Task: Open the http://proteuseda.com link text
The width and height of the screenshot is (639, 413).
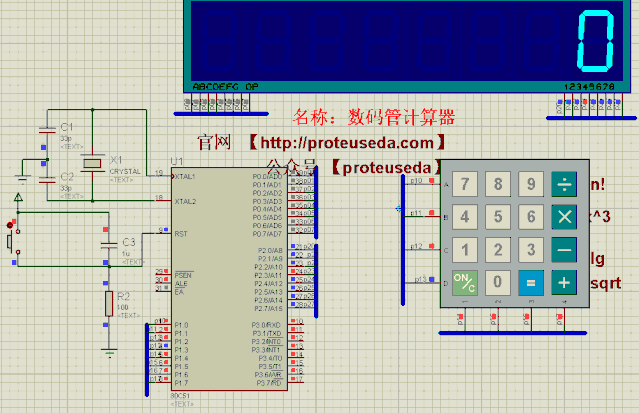Action: tap(347, 143)
